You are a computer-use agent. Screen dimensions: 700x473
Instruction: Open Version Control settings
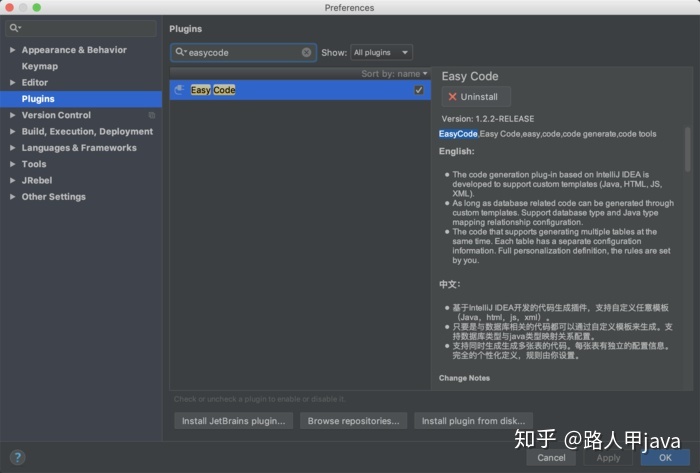point(56,115)
